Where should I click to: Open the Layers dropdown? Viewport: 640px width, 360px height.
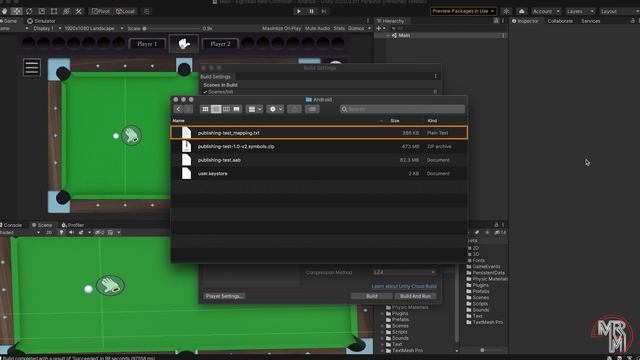tap(580, 11)
